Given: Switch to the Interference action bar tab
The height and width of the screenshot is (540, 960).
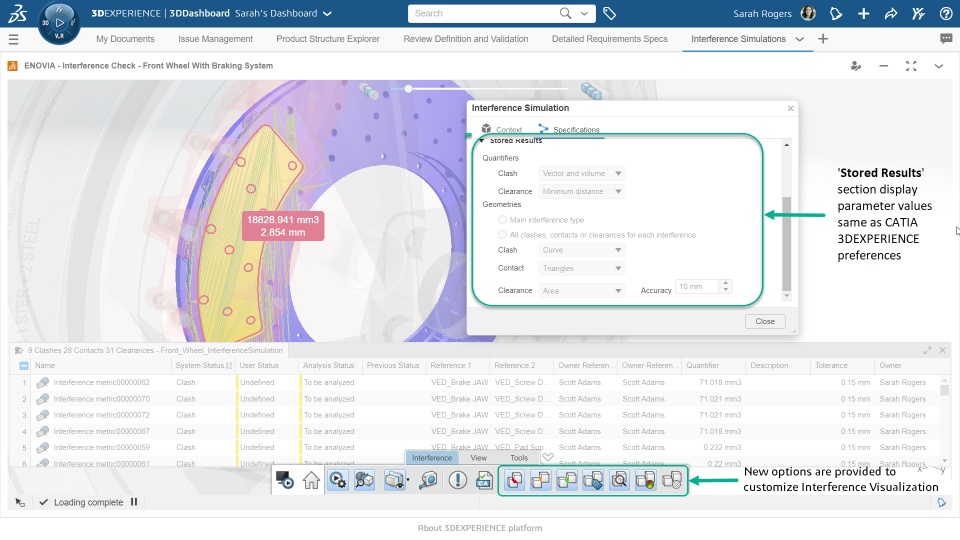Looking at the screenshot, I should (x=432, y=458).
